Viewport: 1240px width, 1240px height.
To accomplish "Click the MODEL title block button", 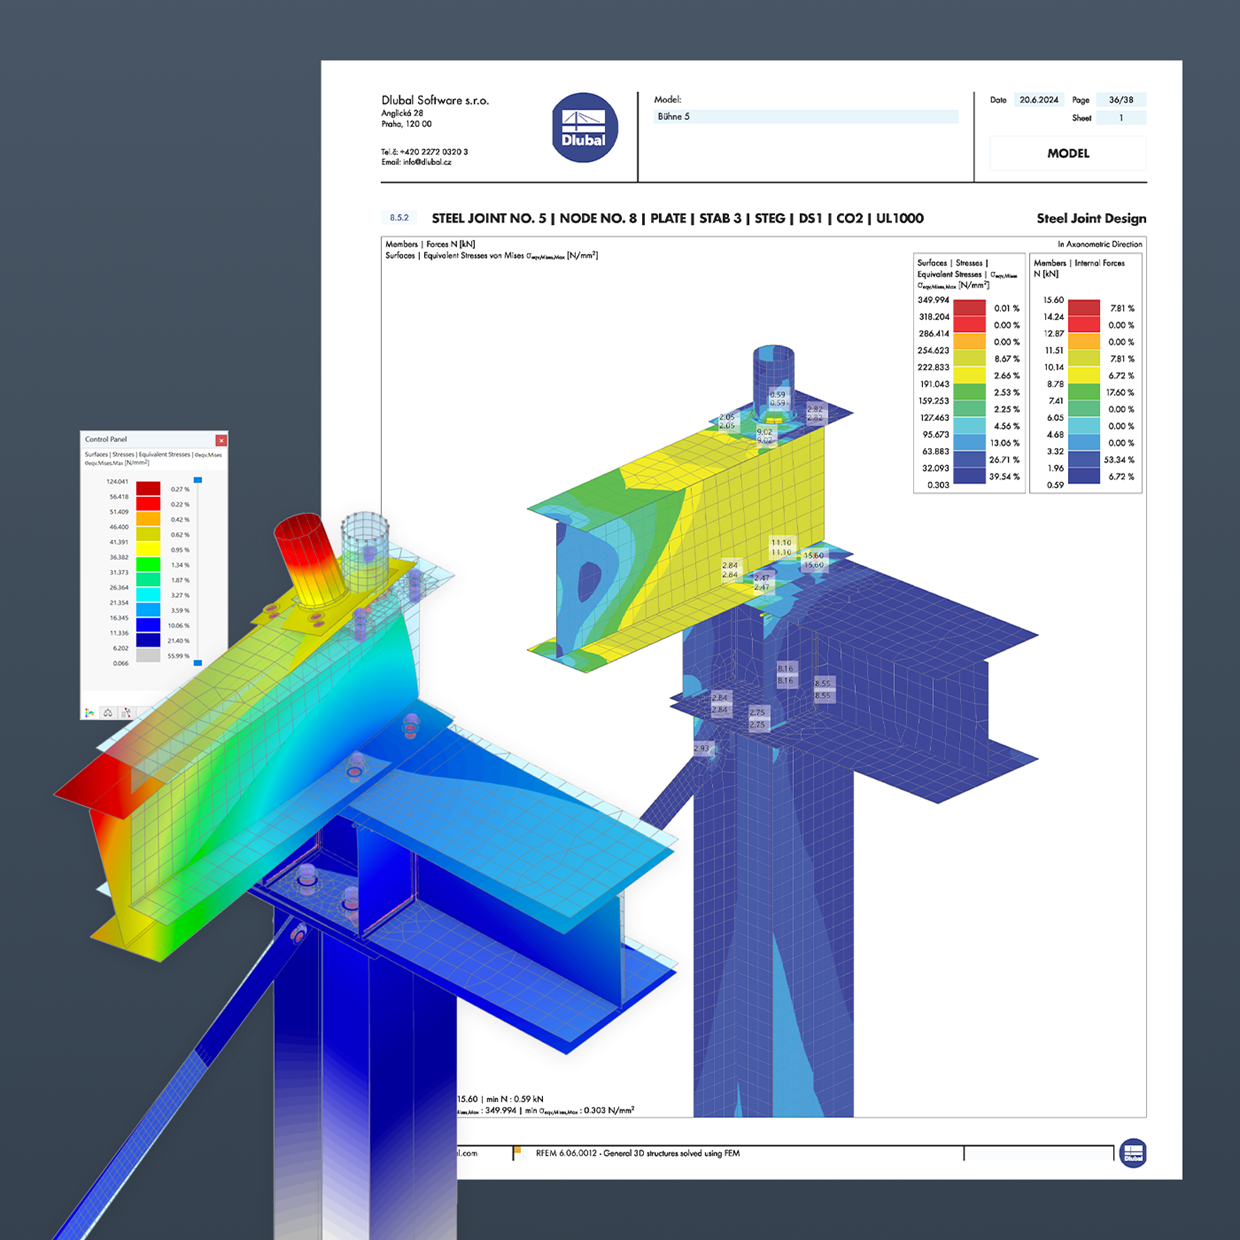I will click(x=1067, y=153).
